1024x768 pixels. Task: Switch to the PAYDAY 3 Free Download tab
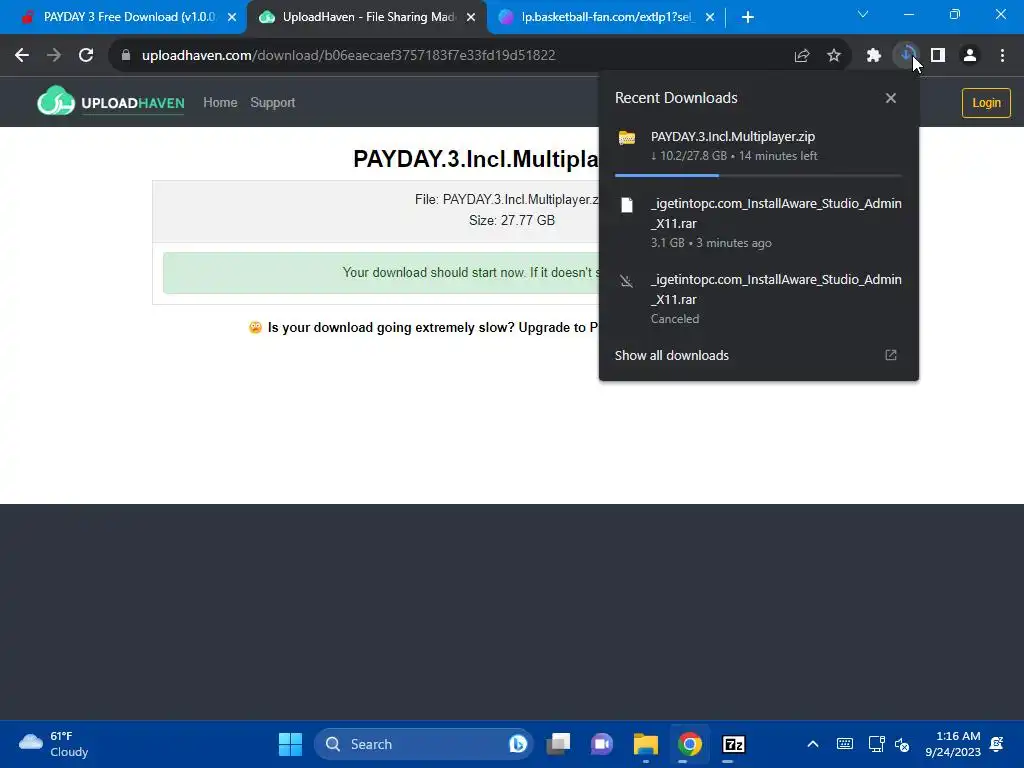tap(129, 17)
